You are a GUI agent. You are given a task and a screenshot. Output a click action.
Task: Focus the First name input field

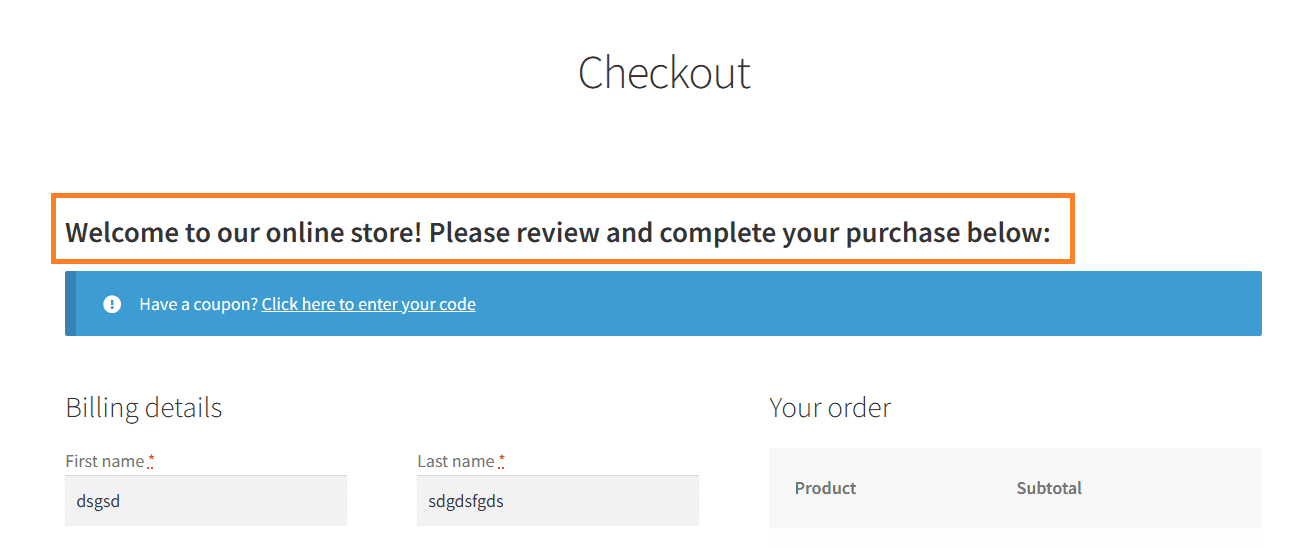point(206,501)
